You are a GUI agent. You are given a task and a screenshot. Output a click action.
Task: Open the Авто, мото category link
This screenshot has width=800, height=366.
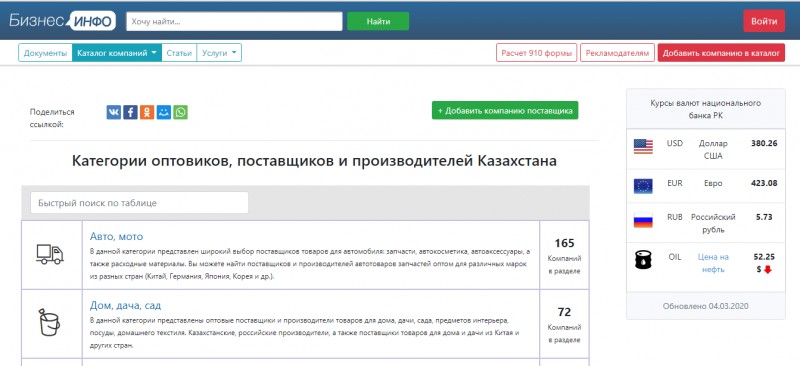click(116, 236)
